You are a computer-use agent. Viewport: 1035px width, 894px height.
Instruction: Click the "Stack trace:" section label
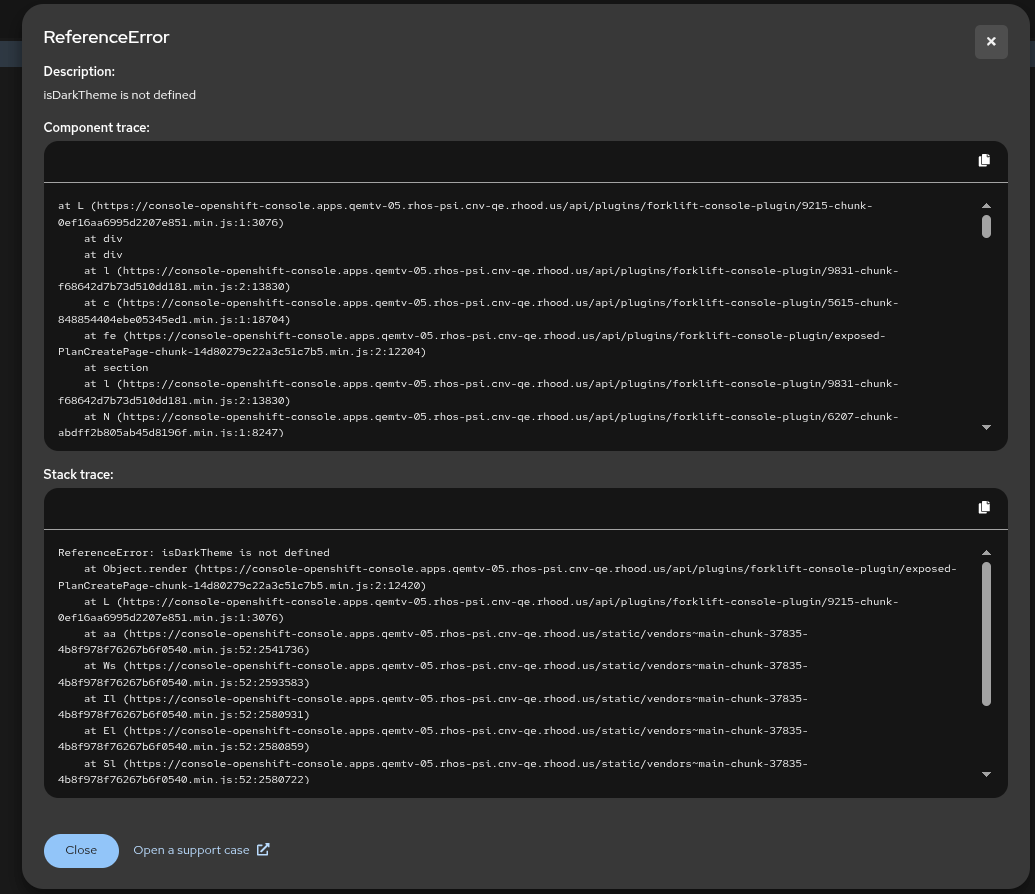click(x=78, y=475)
